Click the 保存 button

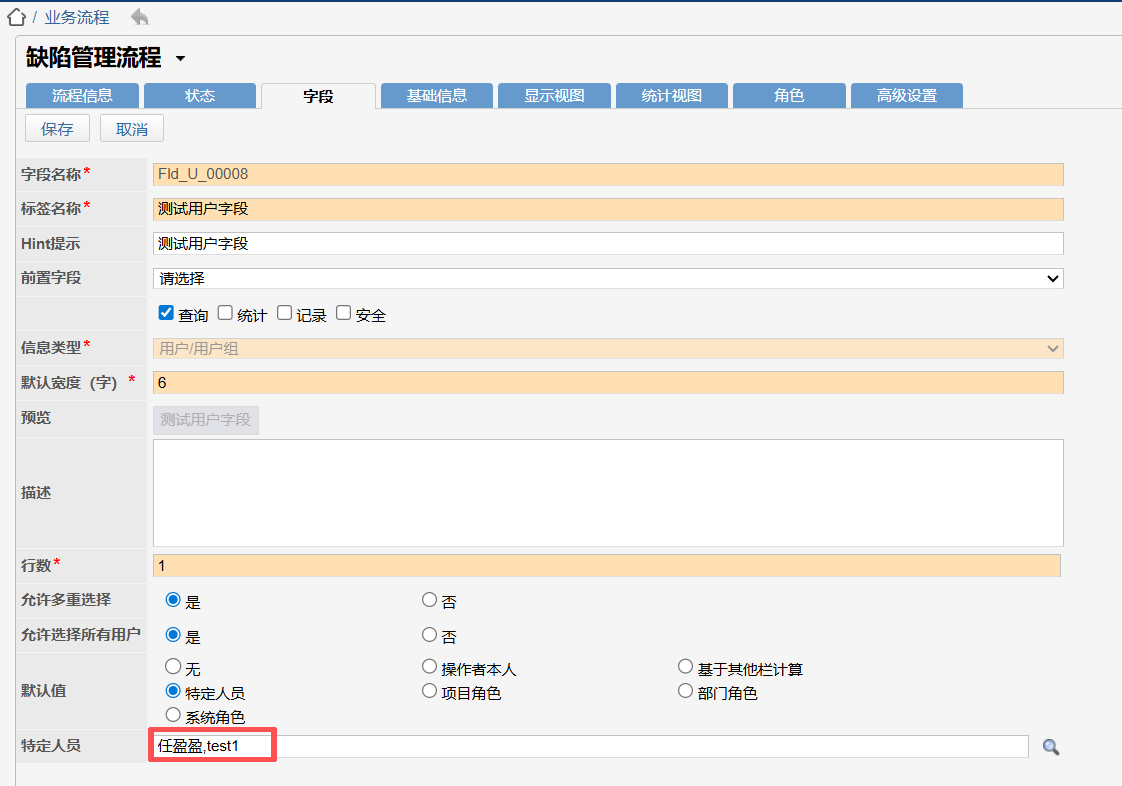[57, 129]
